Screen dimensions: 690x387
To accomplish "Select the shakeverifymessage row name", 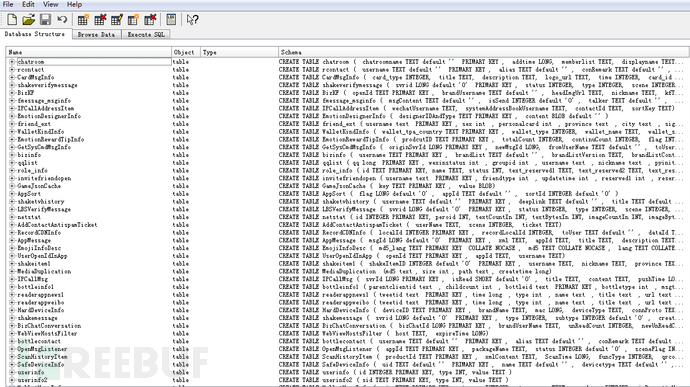I will point(47,85).
